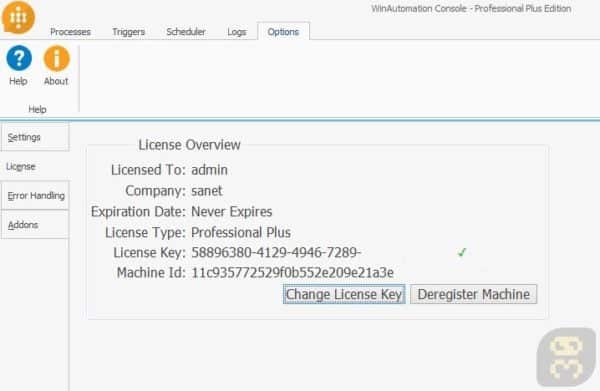This screenshot has width=600, height=391.
Task: Switch to the Triggers tab
Action: pyautogui.click(x=129, y=32)
